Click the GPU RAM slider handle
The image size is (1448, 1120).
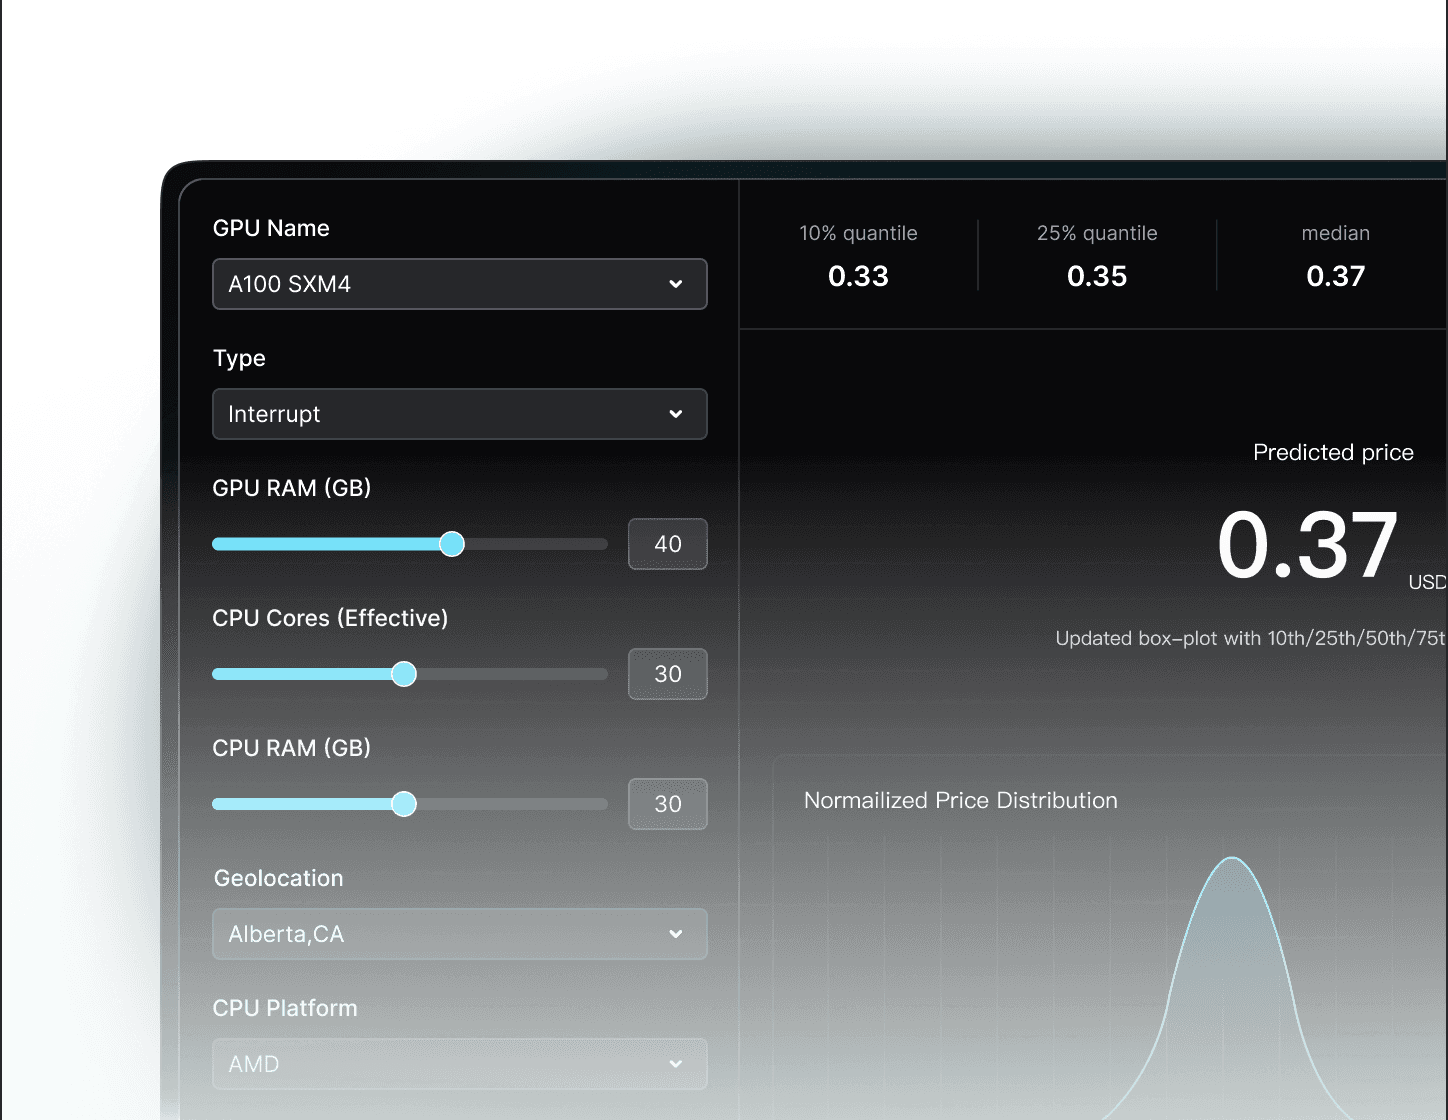click(x=452, y=544)
